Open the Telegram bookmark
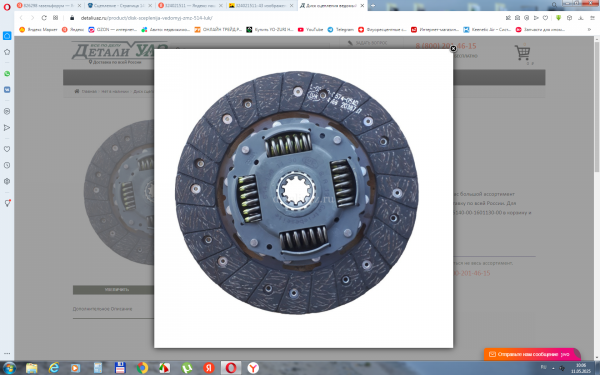The width and height of the screenshot is (600, 375). (341, 29)
